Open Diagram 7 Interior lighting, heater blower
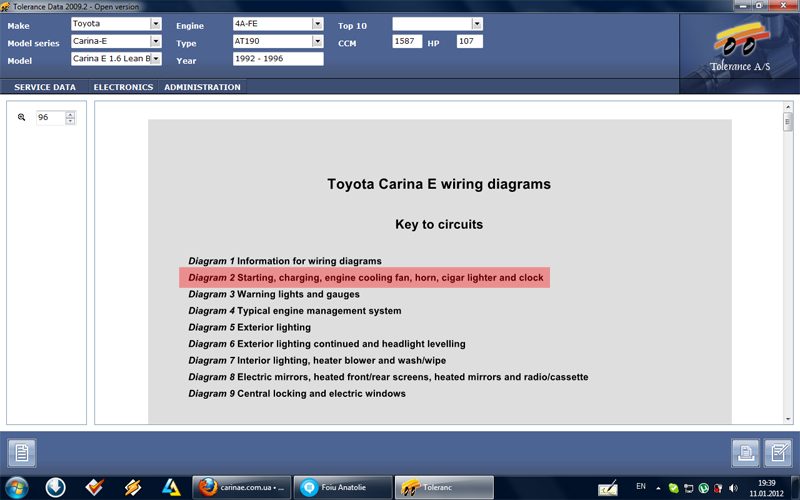 coord(317,361)
